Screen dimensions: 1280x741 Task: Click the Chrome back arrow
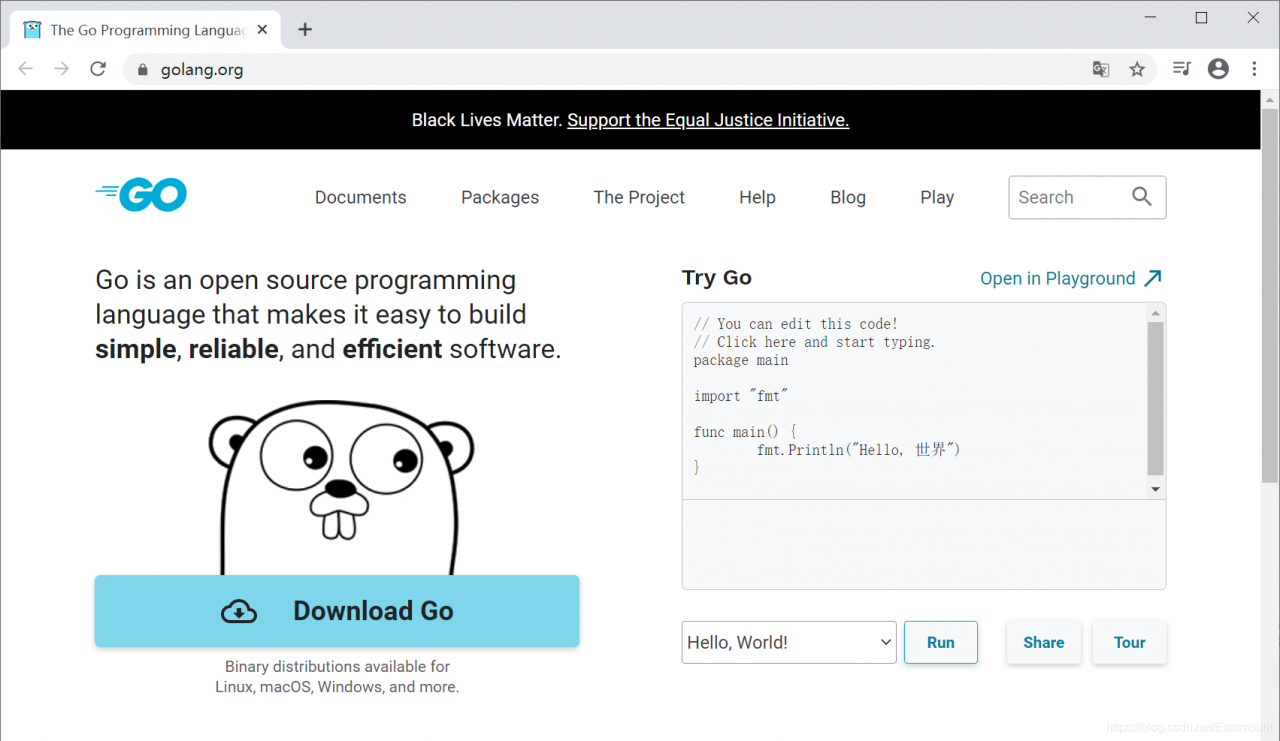pos(26,69)
